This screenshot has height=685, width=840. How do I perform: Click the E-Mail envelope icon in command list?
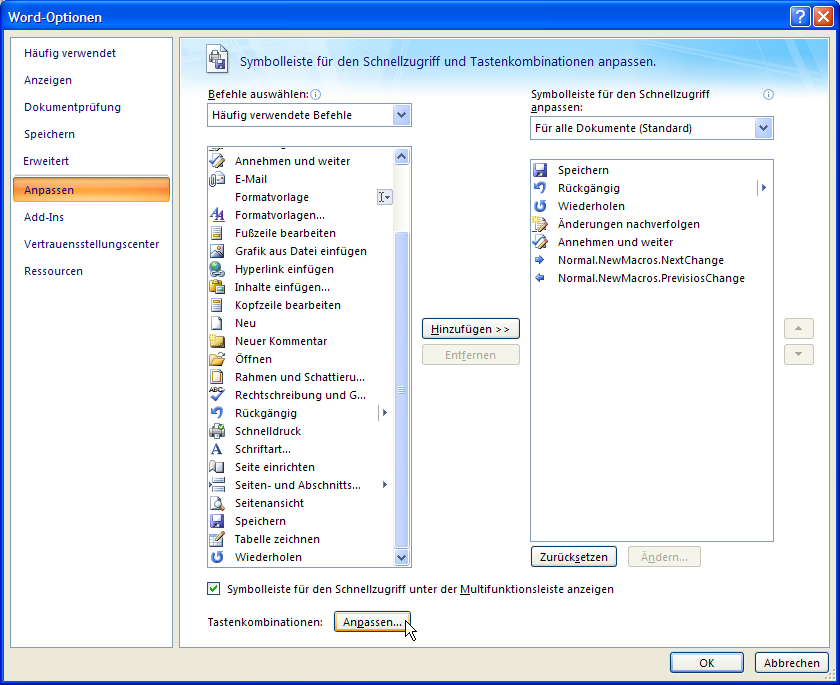(x=217, y=179)
